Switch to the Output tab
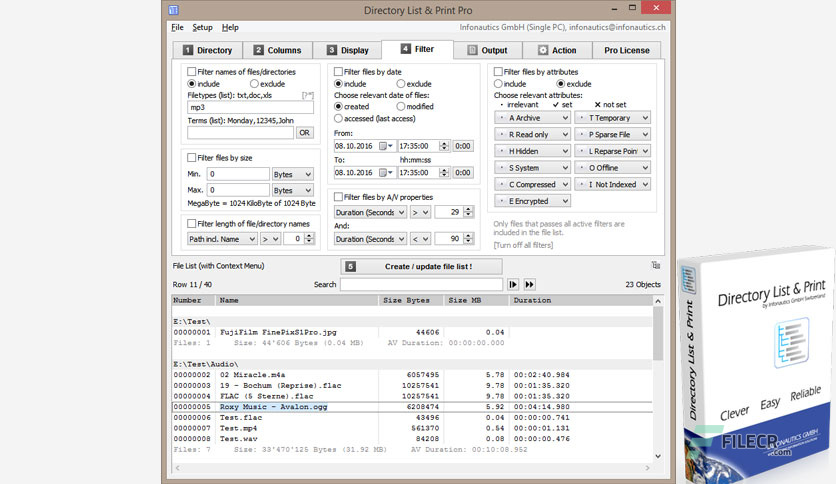This screenshot has width=836, height=484. (x=487, y=50)
